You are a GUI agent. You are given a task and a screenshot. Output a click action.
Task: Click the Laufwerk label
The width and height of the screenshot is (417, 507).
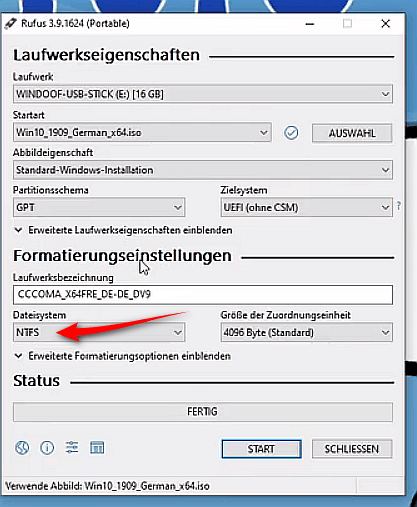[33, 77]
